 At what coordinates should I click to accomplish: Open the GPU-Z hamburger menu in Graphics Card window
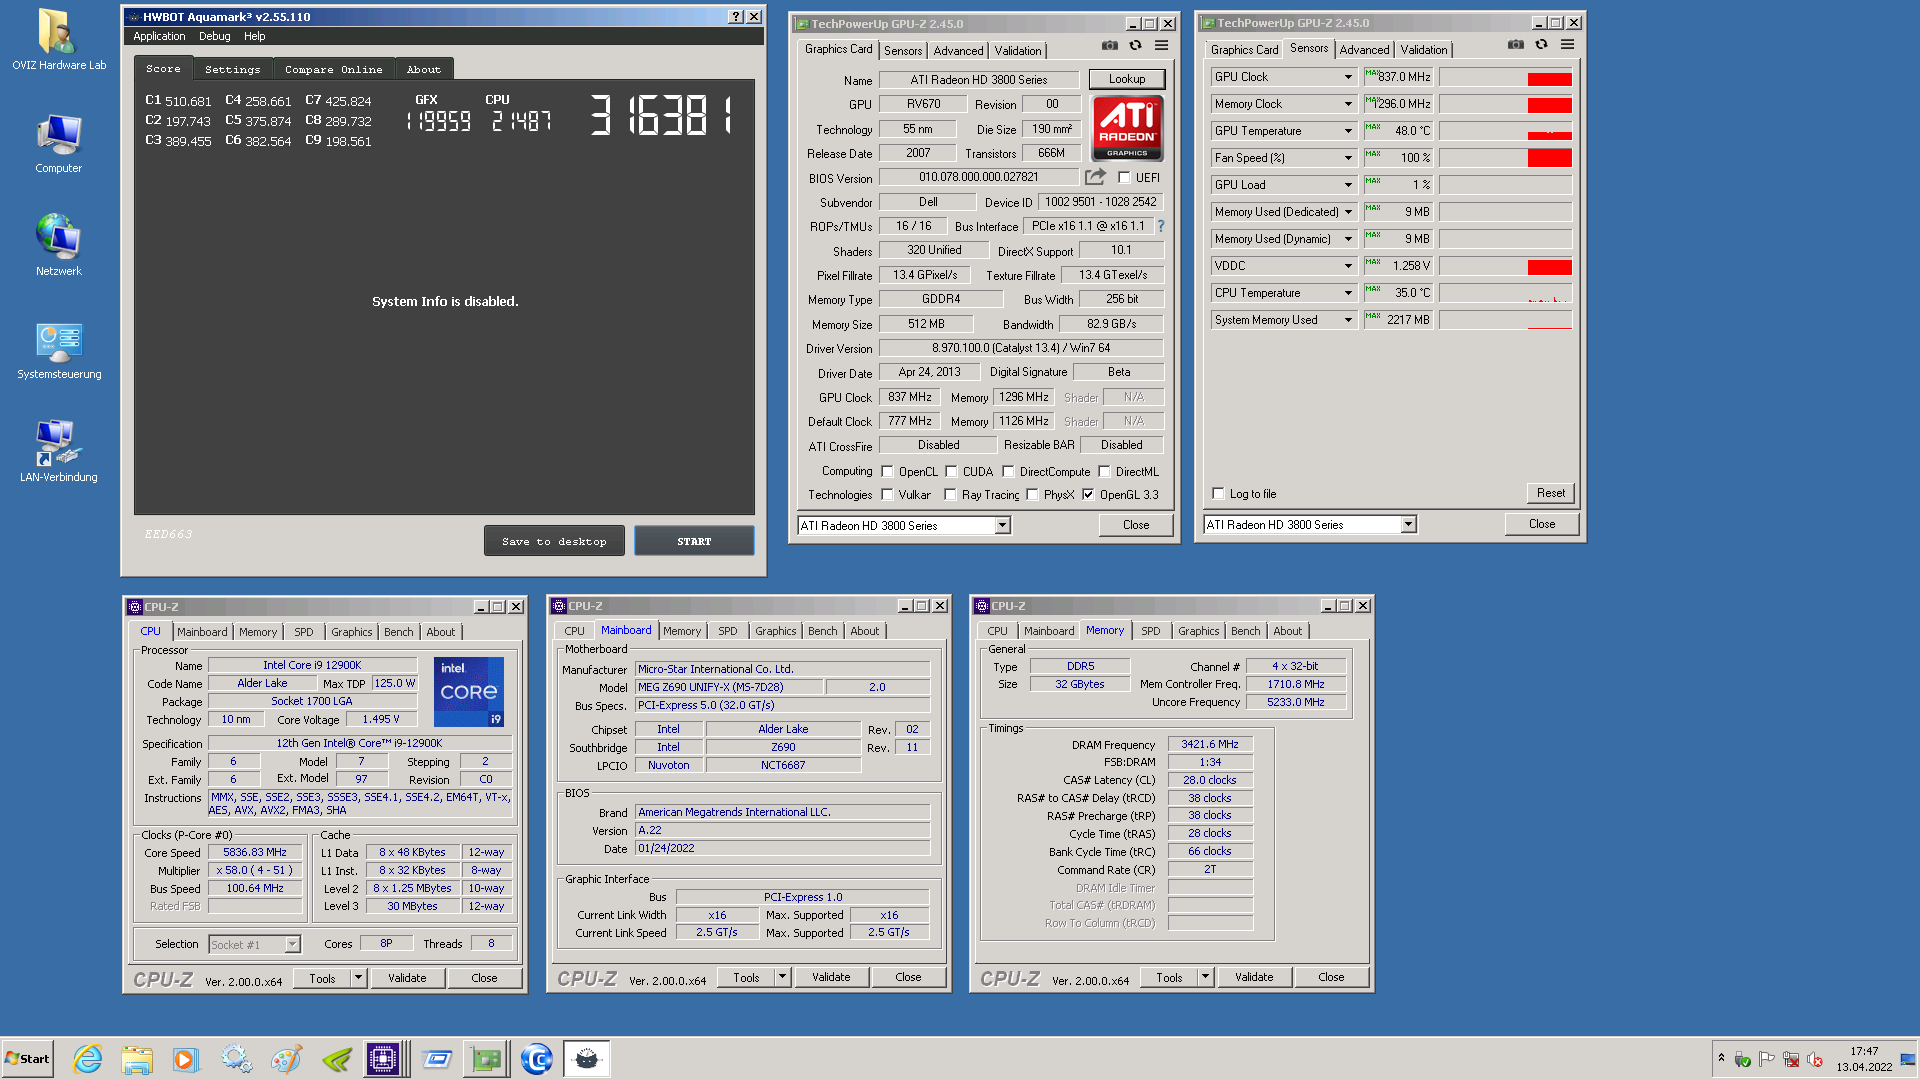[x=1161, y=46]
